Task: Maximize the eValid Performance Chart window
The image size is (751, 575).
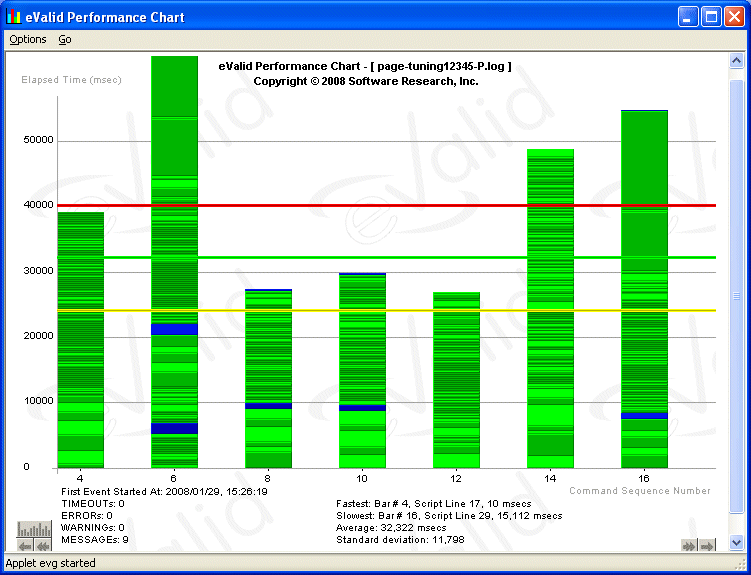Action: (711, 17)
